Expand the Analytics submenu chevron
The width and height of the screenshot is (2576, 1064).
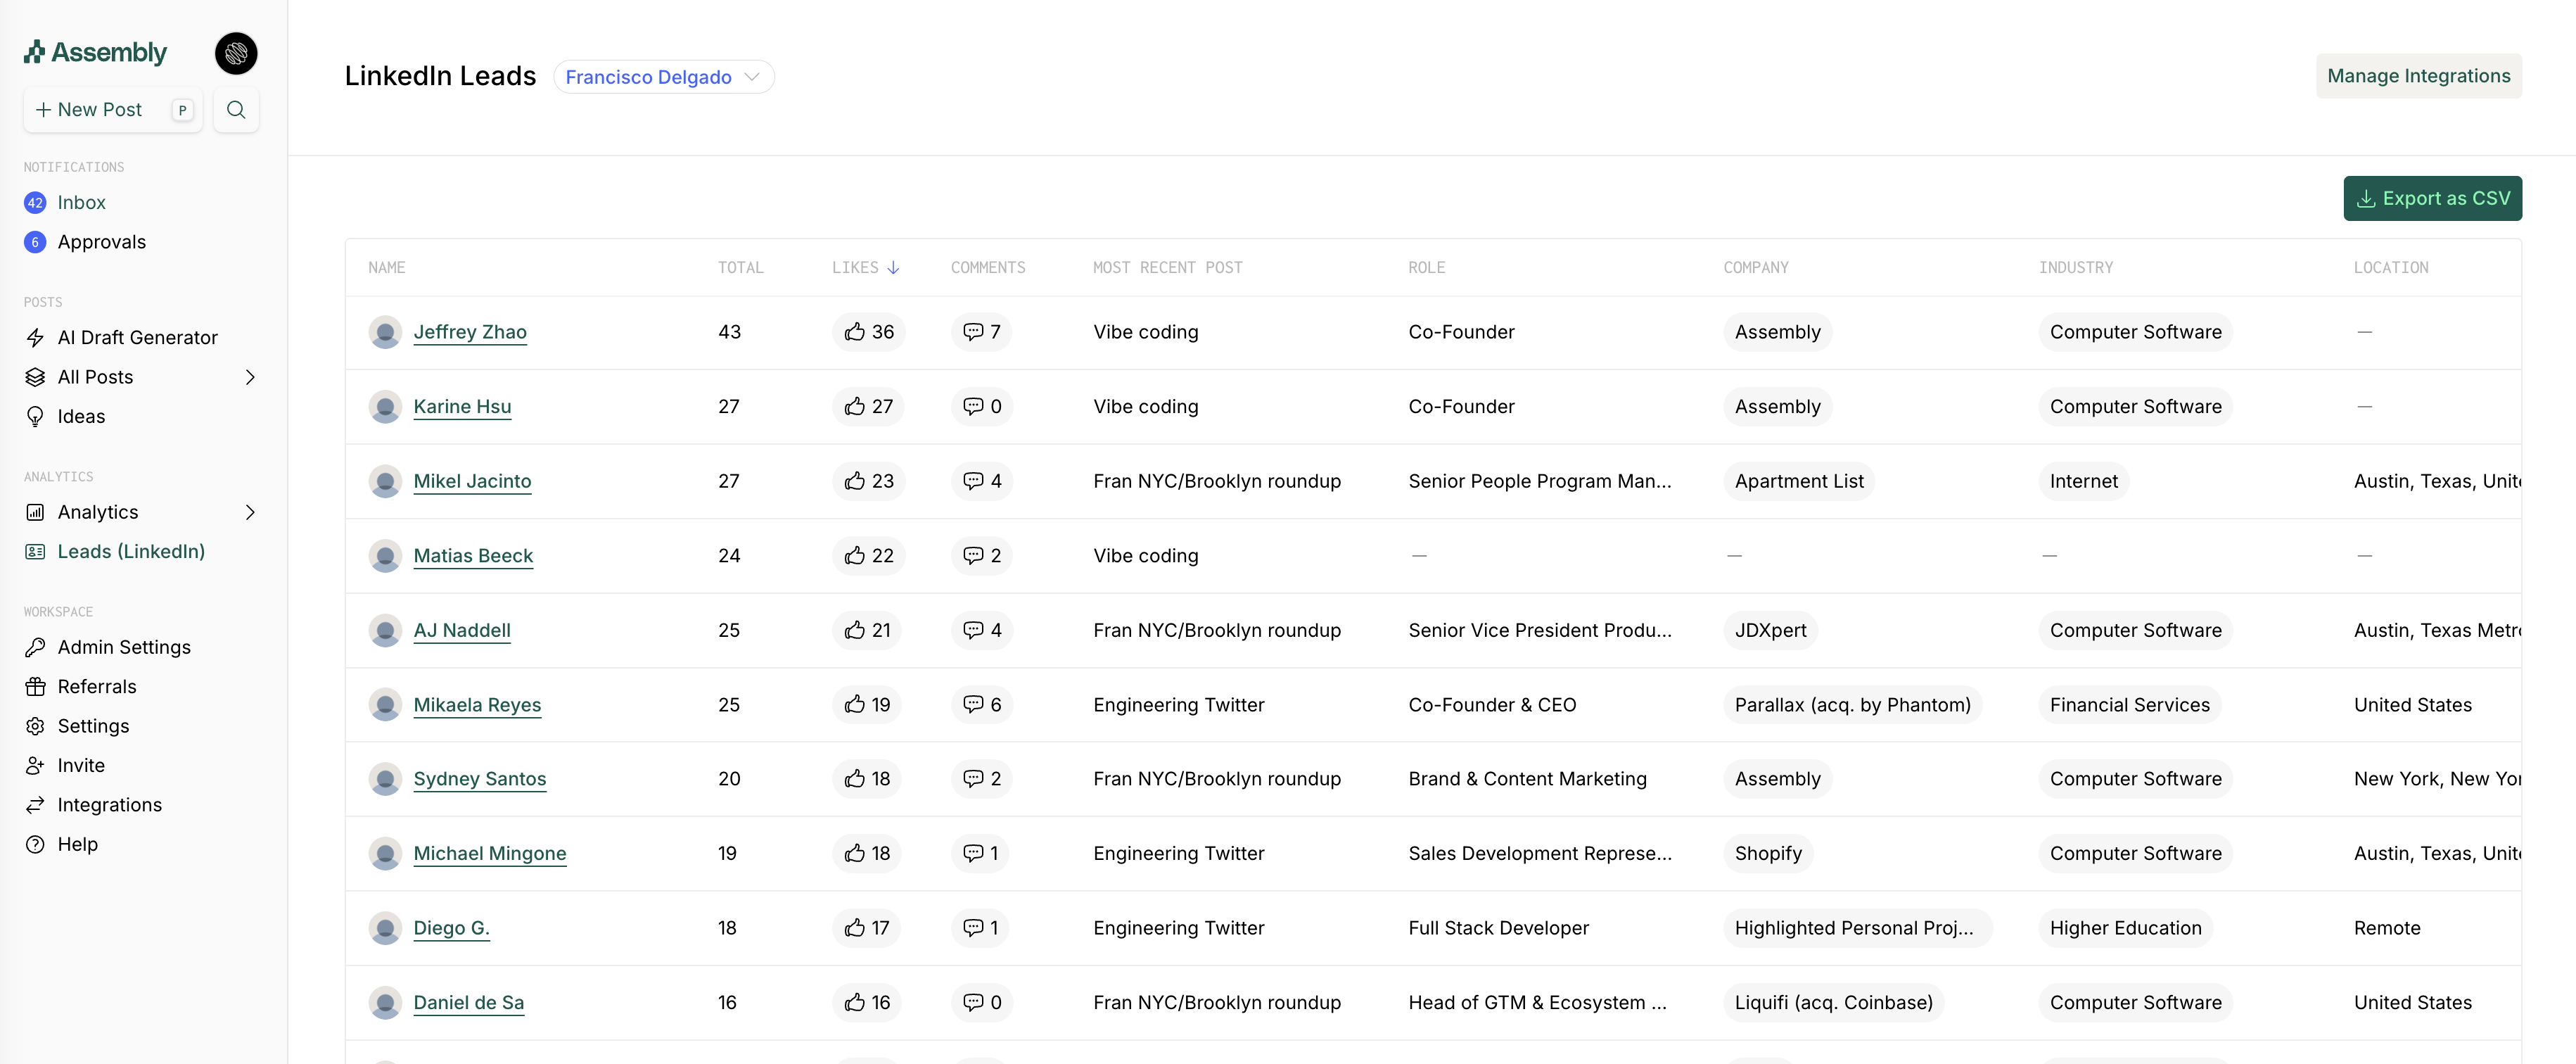click(x=250, y=512)
